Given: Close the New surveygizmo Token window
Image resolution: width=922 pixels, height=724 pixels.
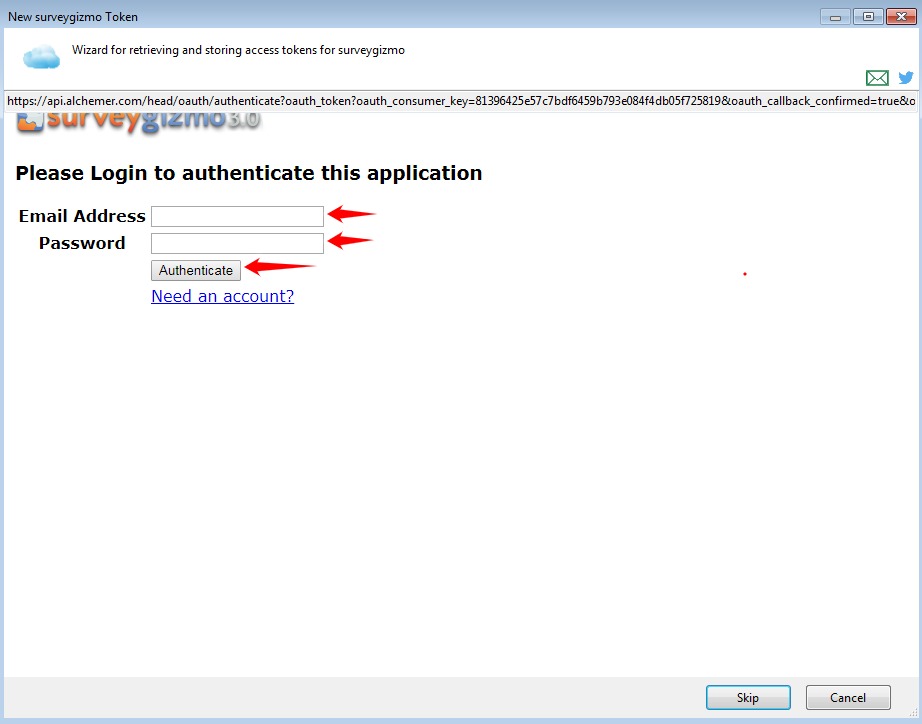Looking at the screenshot, I should click(901, 16).
